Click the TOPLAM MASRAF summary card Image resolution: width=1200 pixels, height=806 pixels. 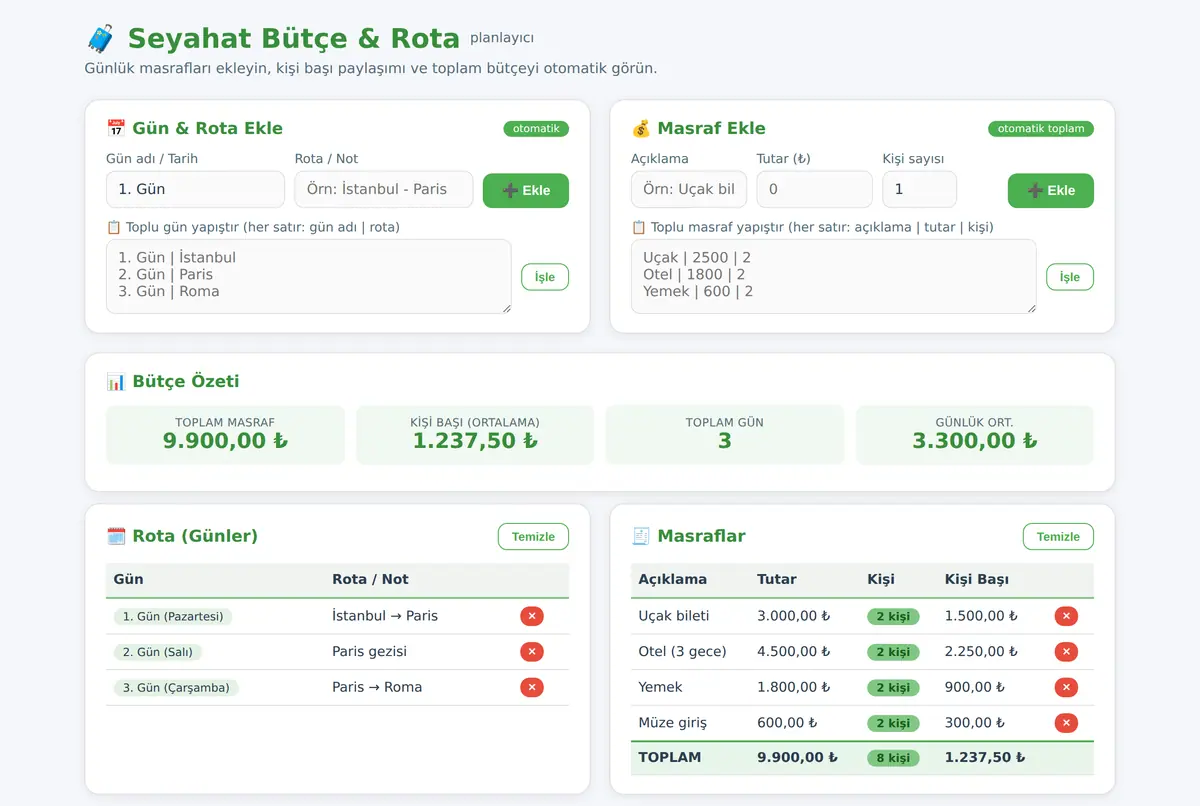(x=225, y=435)
